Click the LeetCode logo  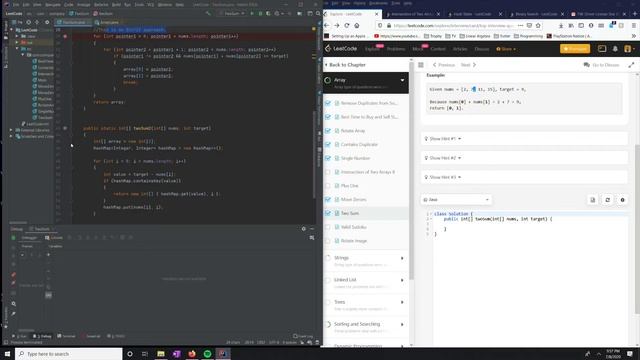click(x=341, y=49)
